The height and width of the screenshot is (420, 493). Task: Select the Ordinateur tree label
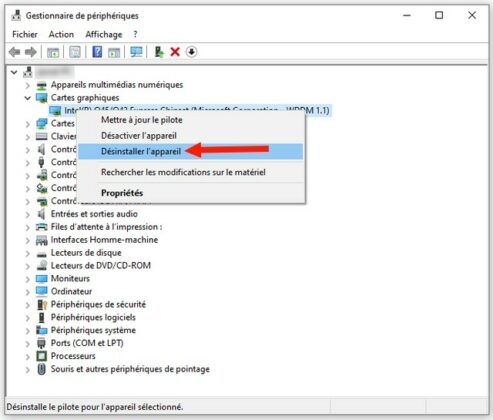71,292
